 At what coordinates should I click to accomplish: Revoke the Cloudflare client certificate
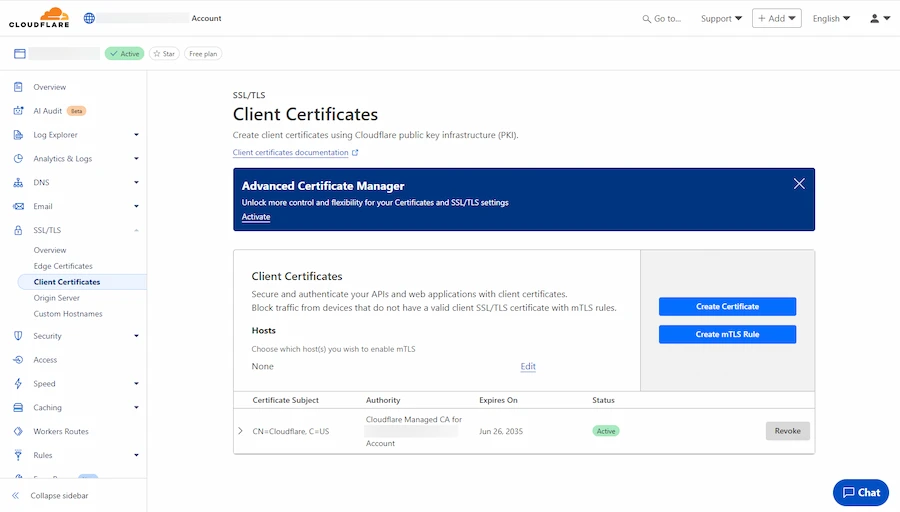[787, 431]
